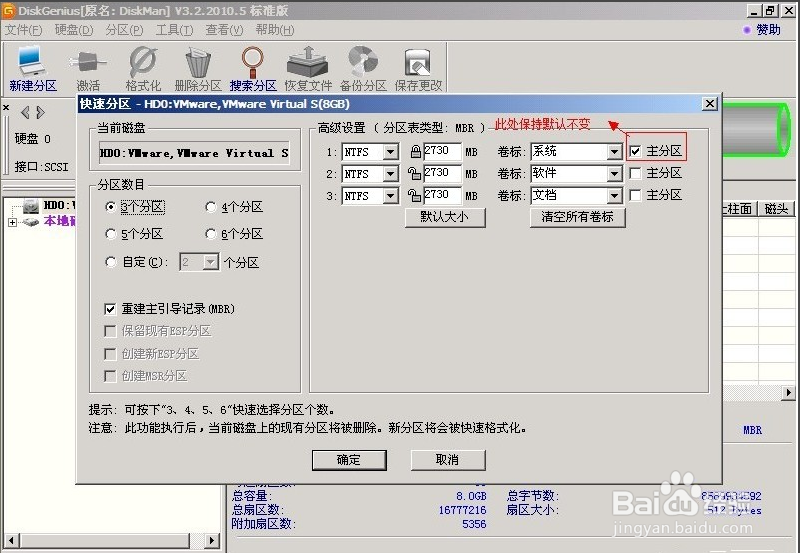This screenshot has width=800, height=553.
Task: Open the custom partition count dropdown
Action: point(210,262)
